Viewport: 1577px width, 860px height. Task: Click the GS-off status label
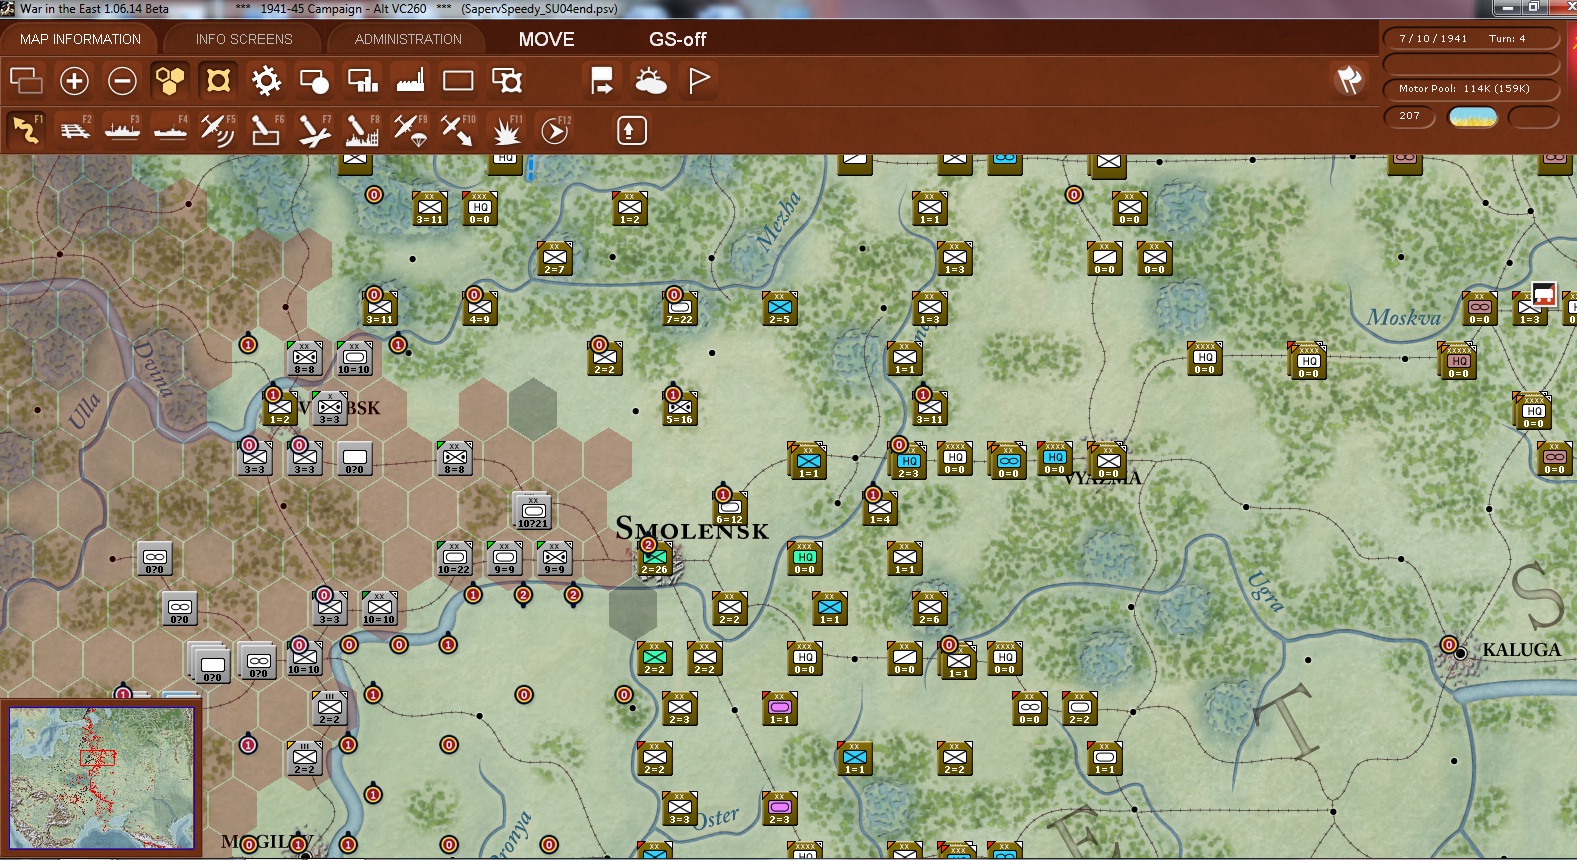pos(677,39)
